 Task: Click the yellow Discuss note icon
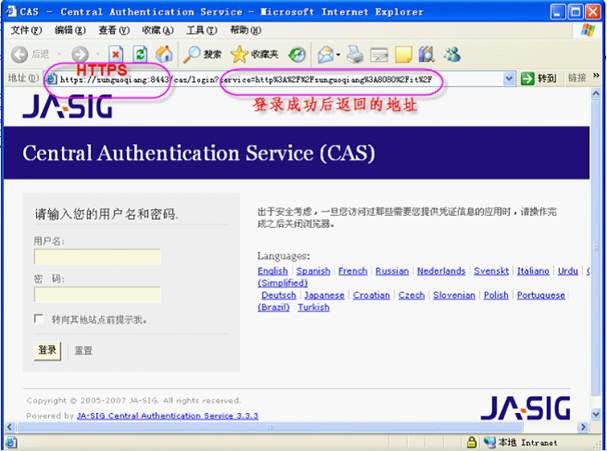(403, 55)
